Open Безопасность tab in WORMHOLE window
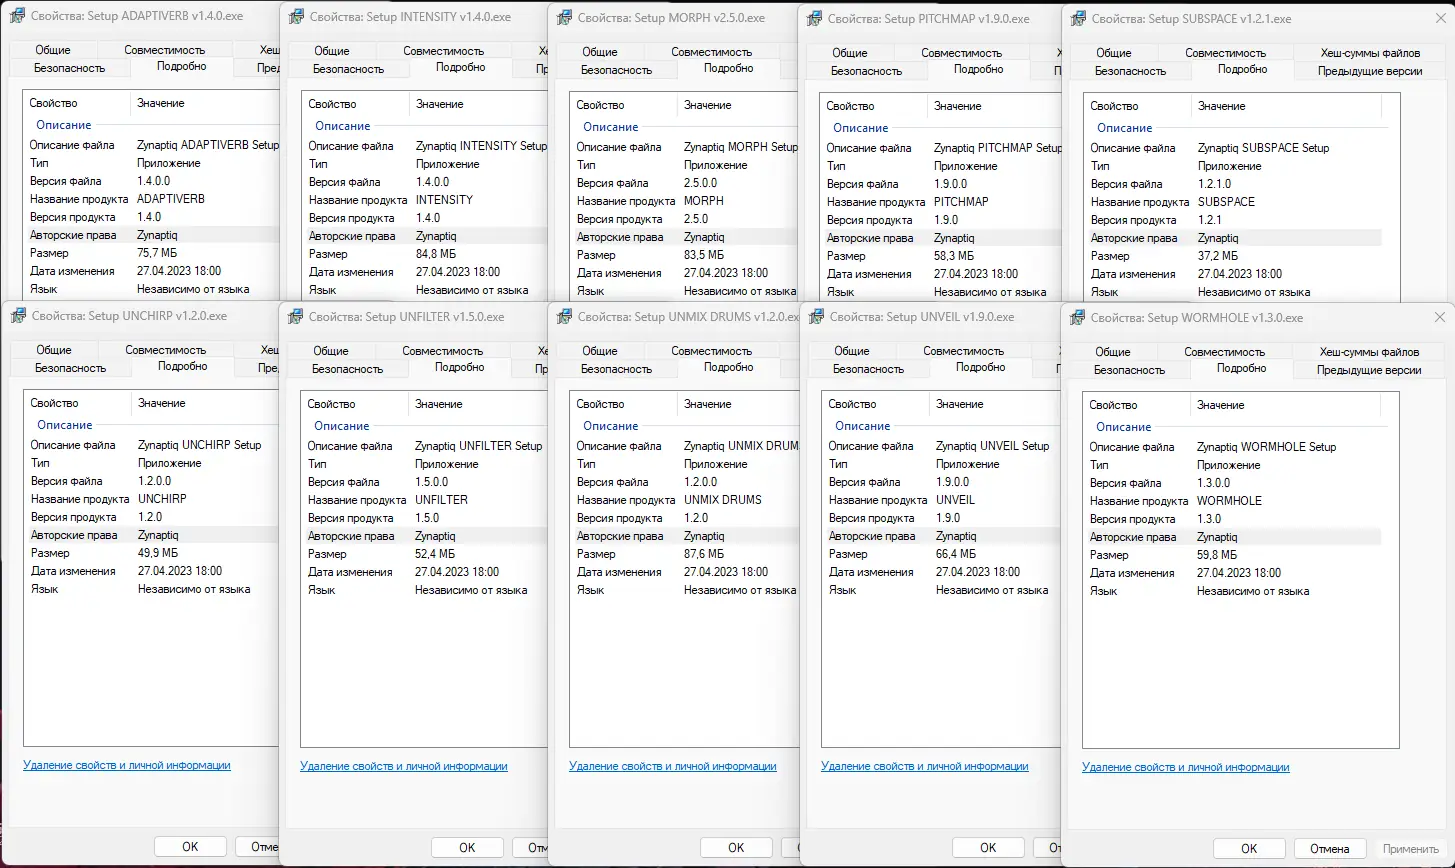 tap(1130, 370)
